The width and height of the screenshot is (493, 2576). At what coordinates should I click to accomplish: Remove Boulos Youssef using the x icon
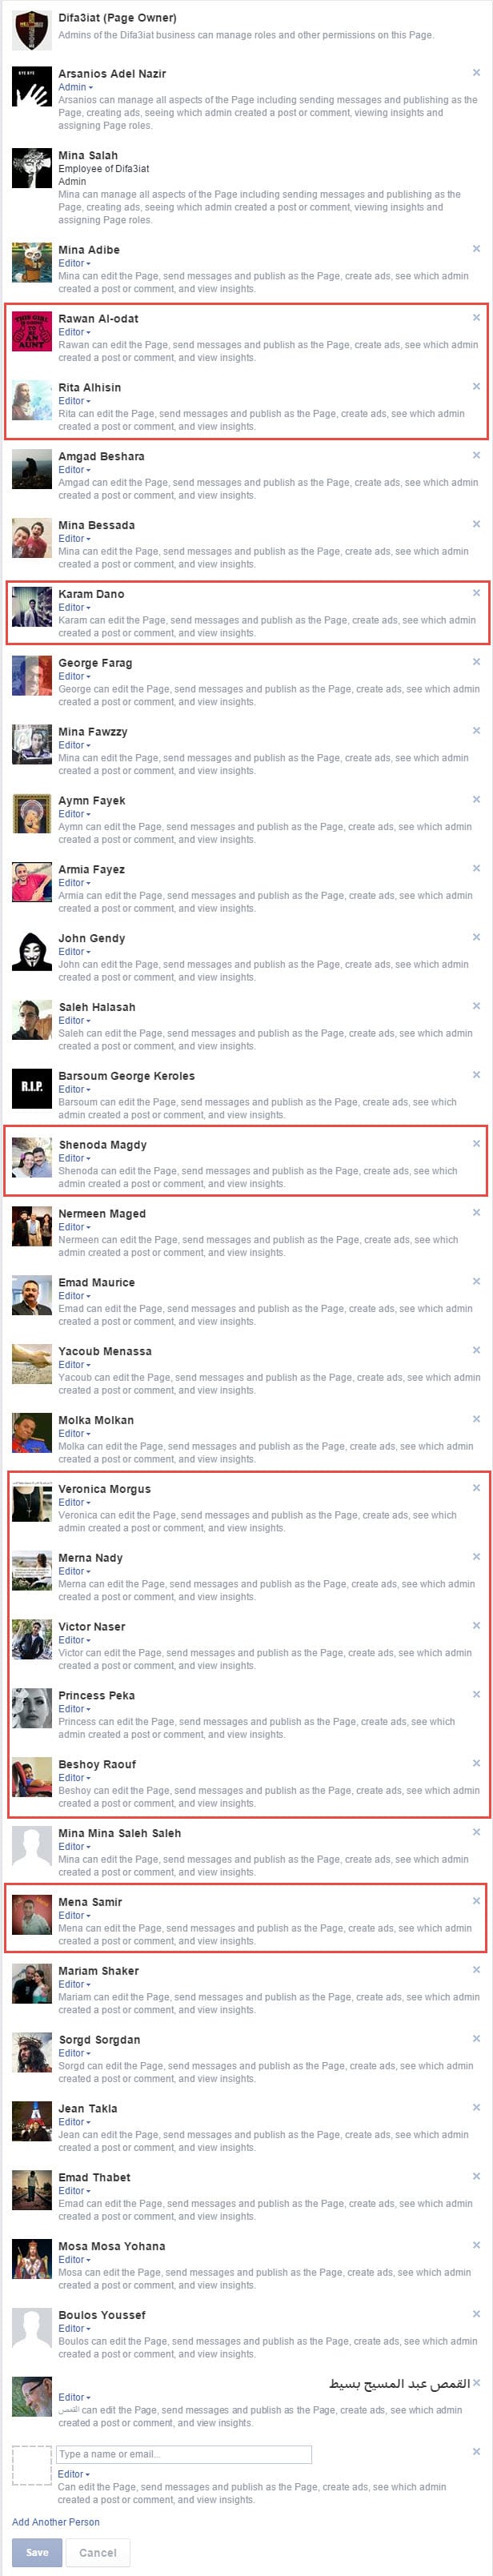(x=476, y=2313)
